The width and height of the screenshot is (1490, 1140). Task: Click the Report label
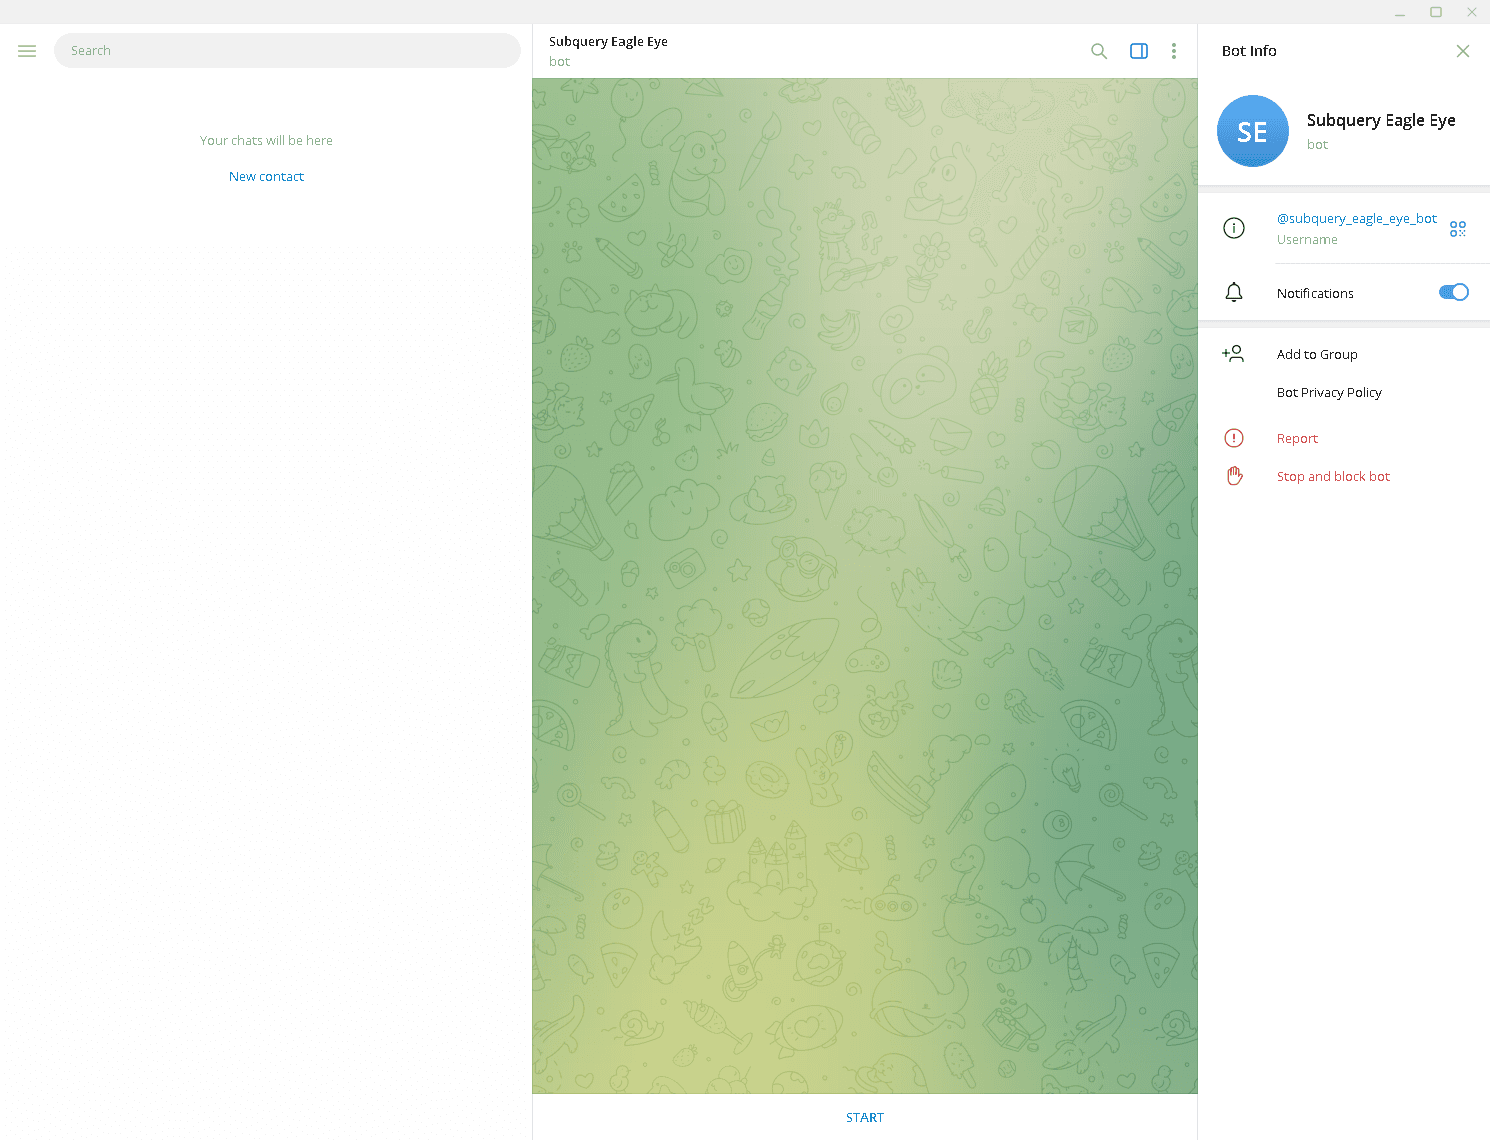pyautogui.click(x=1297, y=439)
